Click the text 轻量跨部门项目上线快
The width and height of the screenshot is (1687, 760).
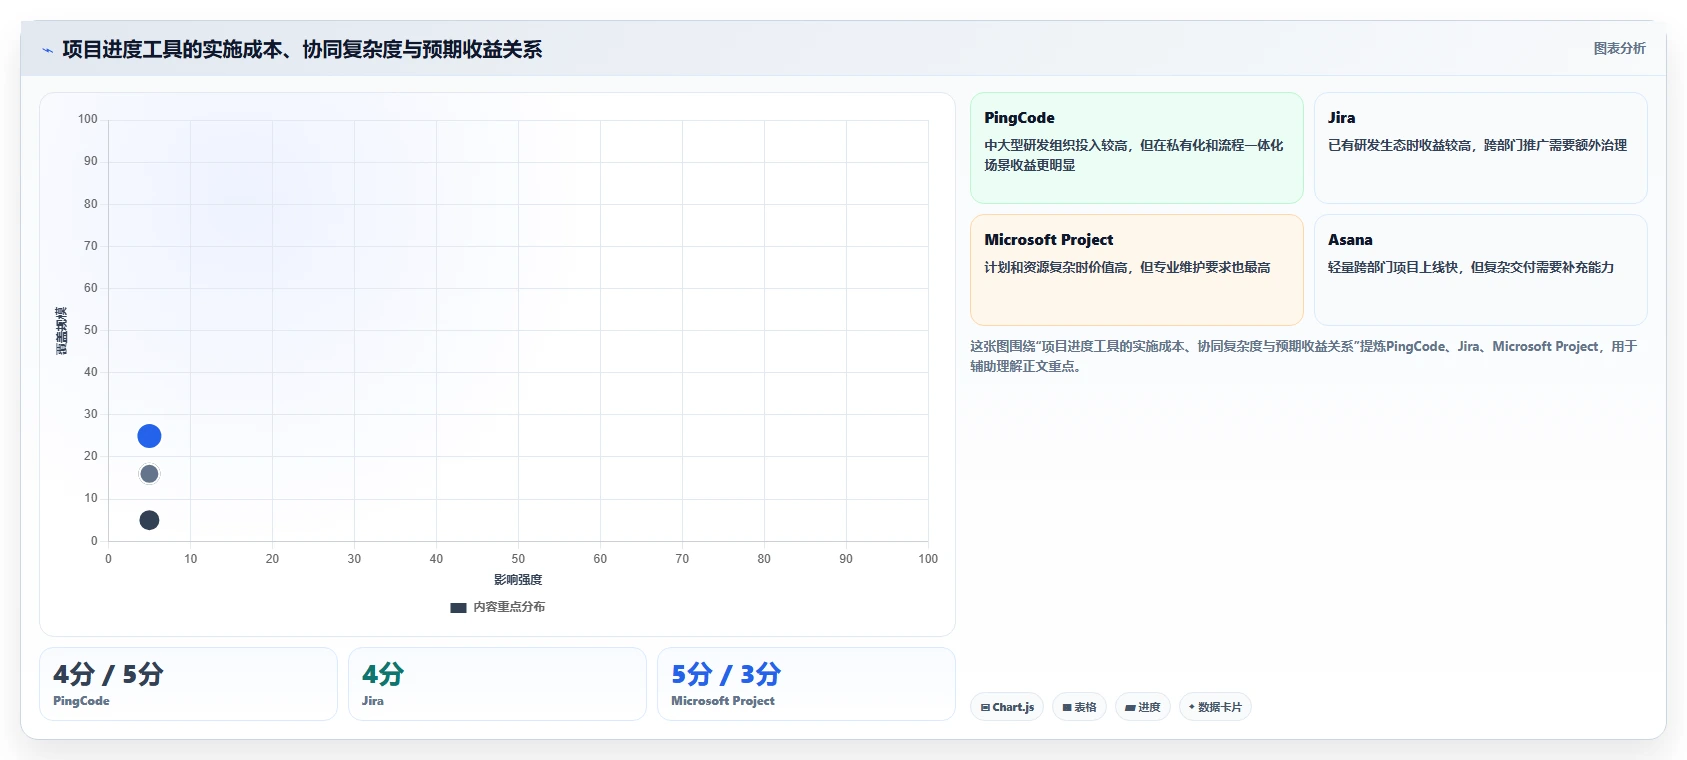tap(1393, 267)
